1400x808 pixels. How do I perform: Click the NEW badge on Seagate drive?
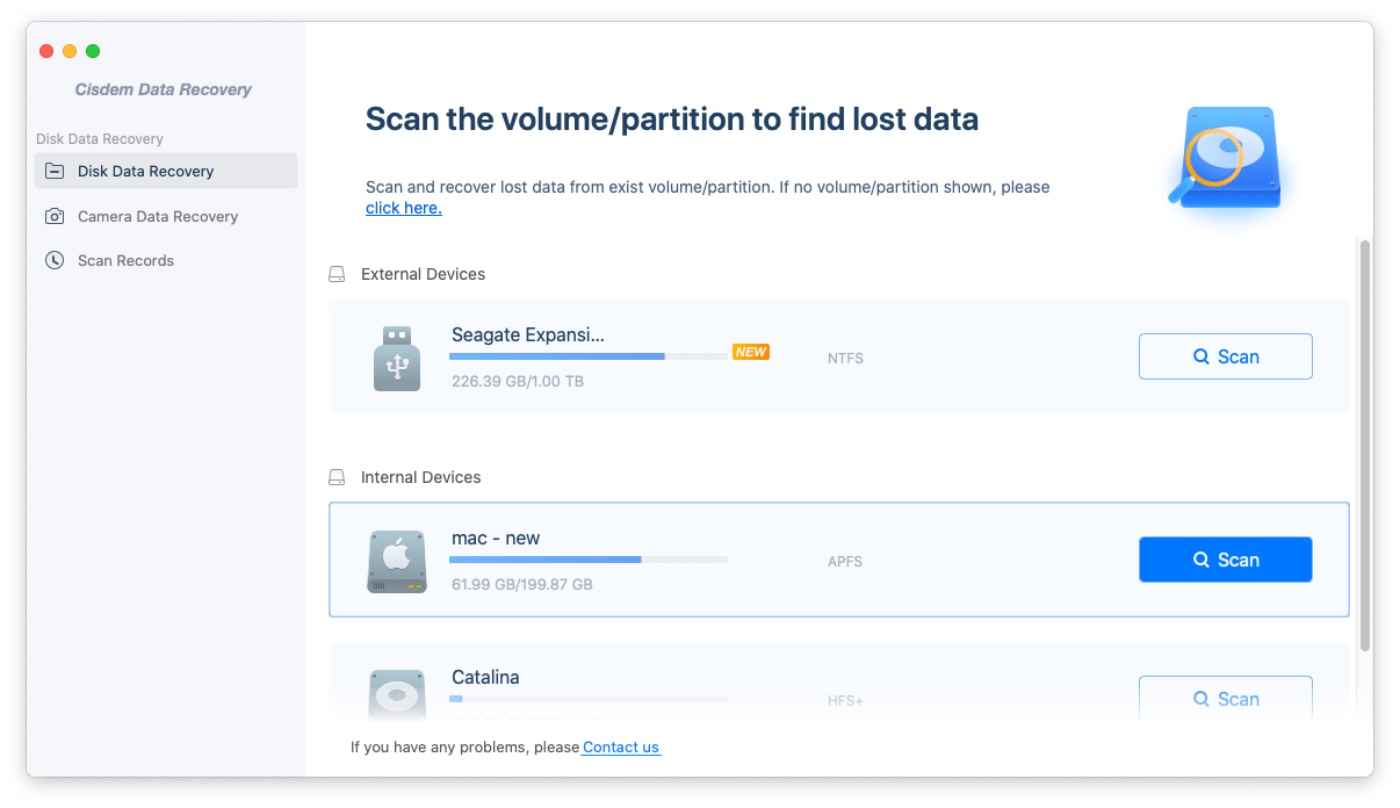[x=750, y=352]
